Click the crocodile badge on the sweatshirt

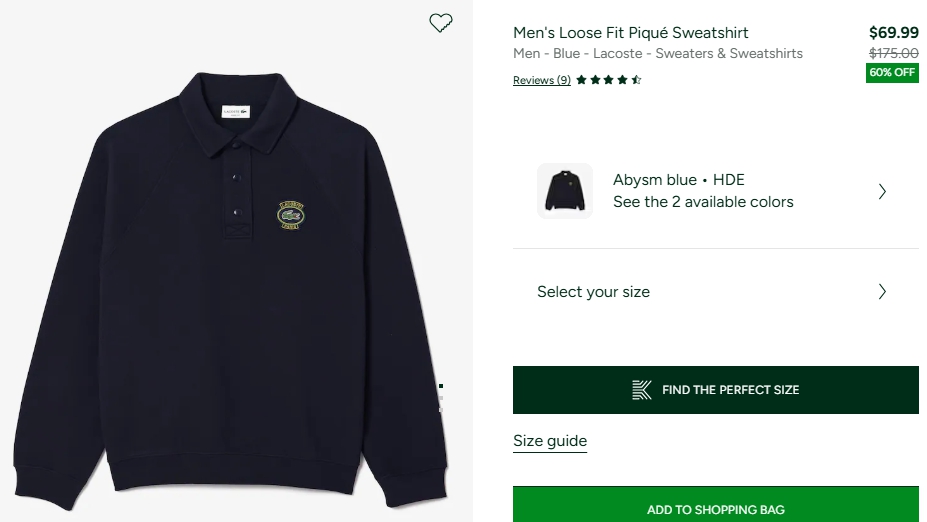(293, 213)
